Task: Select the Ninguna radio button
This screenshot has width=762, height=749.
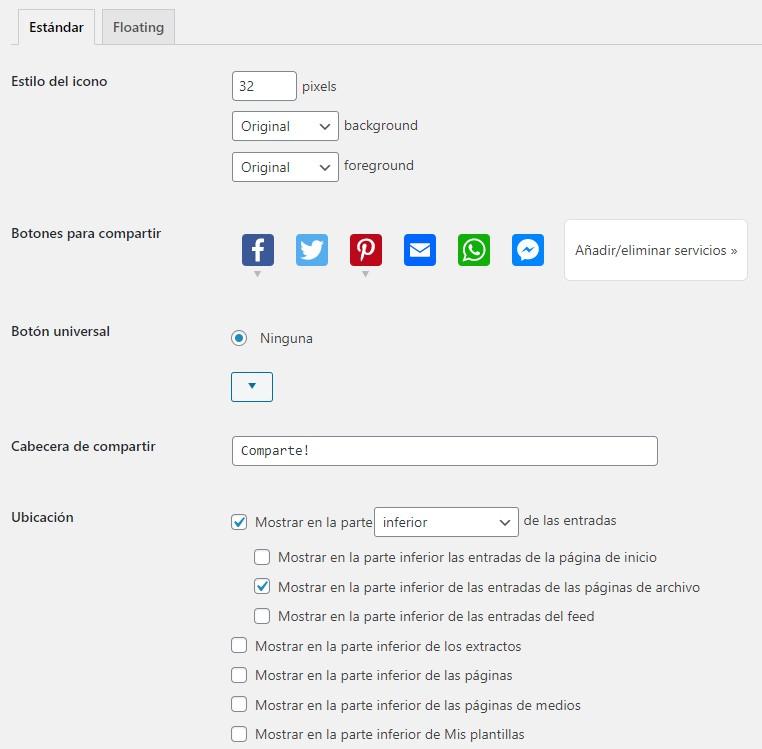Action: pos(239,338)
